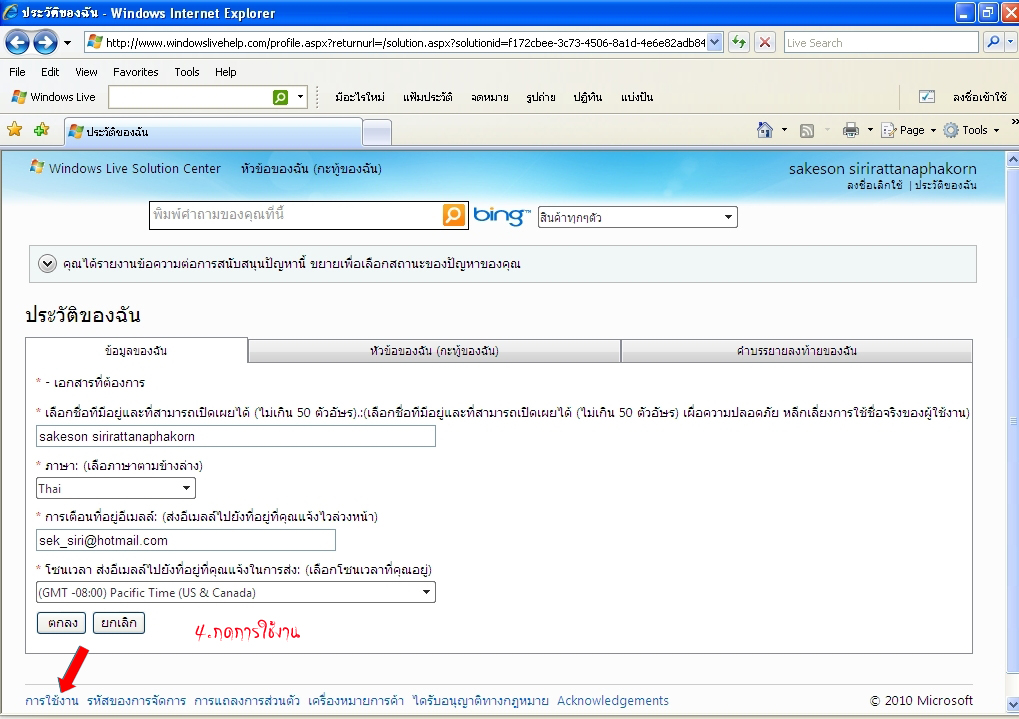1019x719 pixels.
Task: Click หัวข้อของฉัน link in page header
Action: coord(311,169)
